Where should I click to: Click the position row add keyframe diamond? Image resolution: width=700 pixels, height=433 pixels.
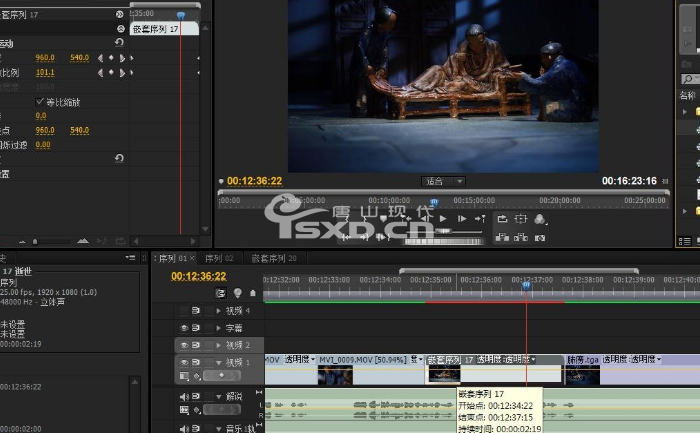click(111, 58)
